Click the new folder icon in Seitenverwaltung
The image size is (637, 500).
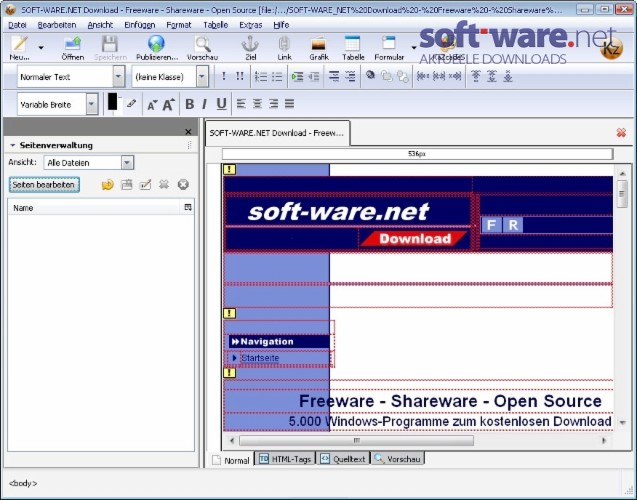[x=127, y=184]
